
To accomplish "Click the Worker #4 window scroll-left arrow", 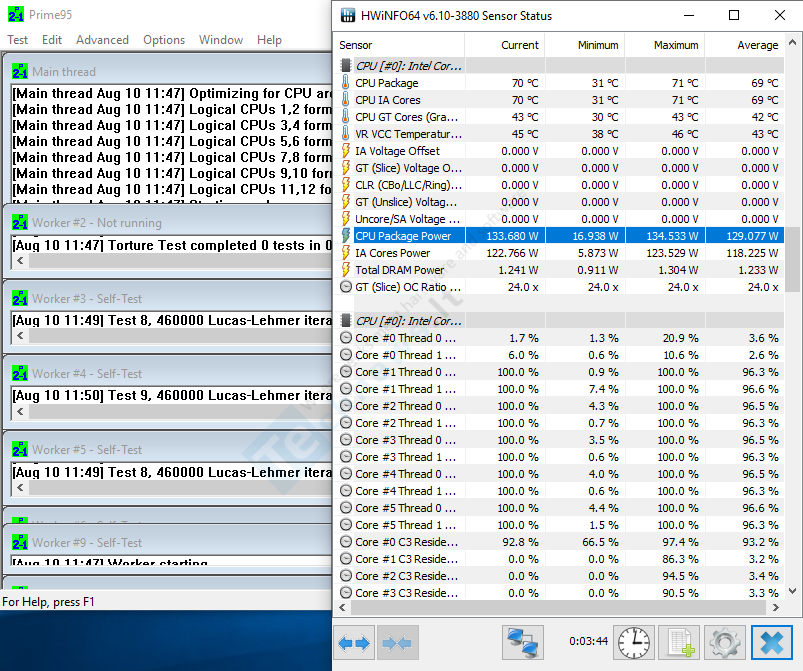I will (20, 411).
